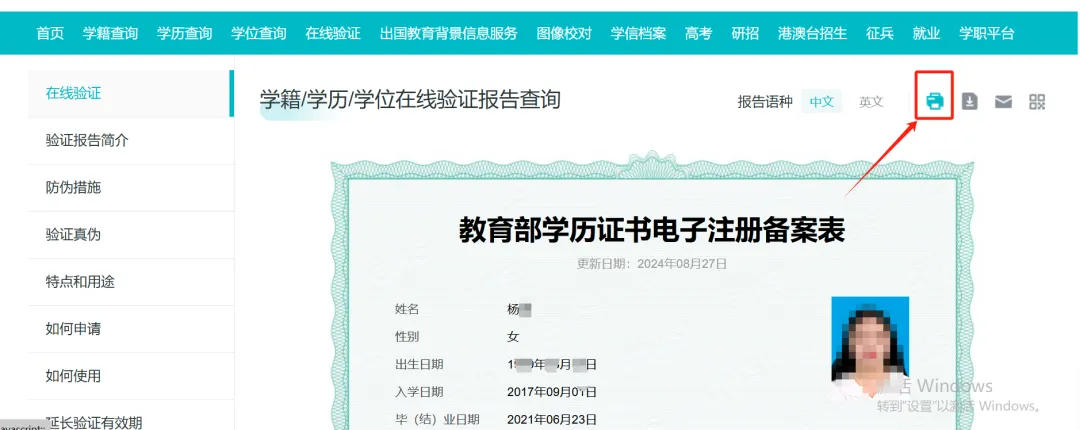1080x430 pixels.
Task: Switch report language to 英文
Action: [871, 102]
